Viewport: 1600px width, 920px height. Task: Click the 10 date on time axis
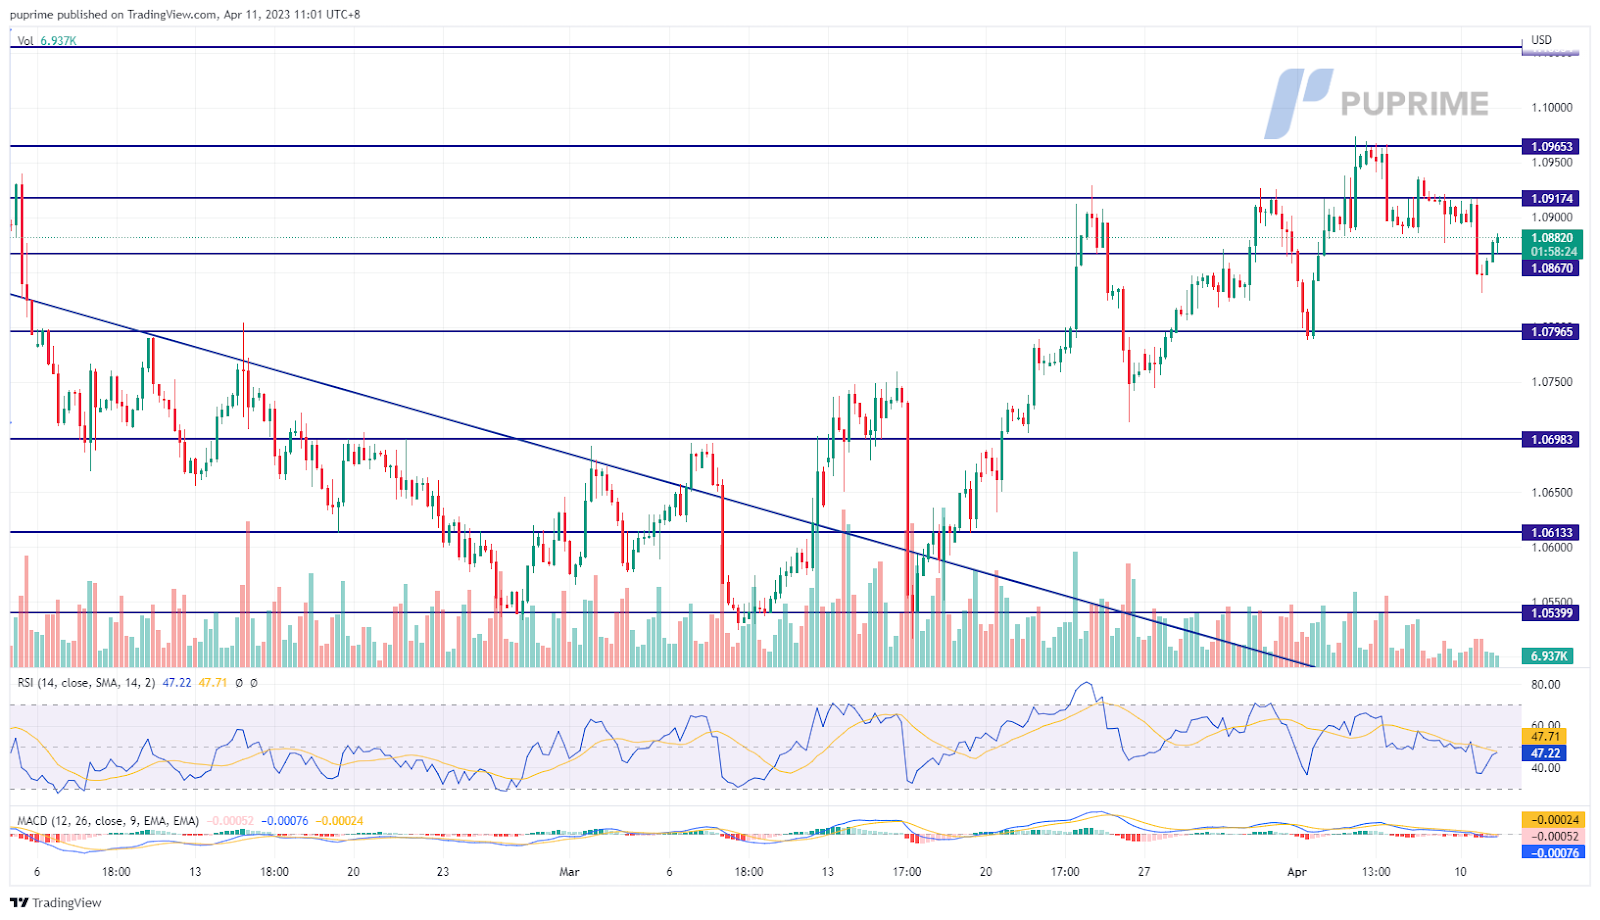[1461, 872]
